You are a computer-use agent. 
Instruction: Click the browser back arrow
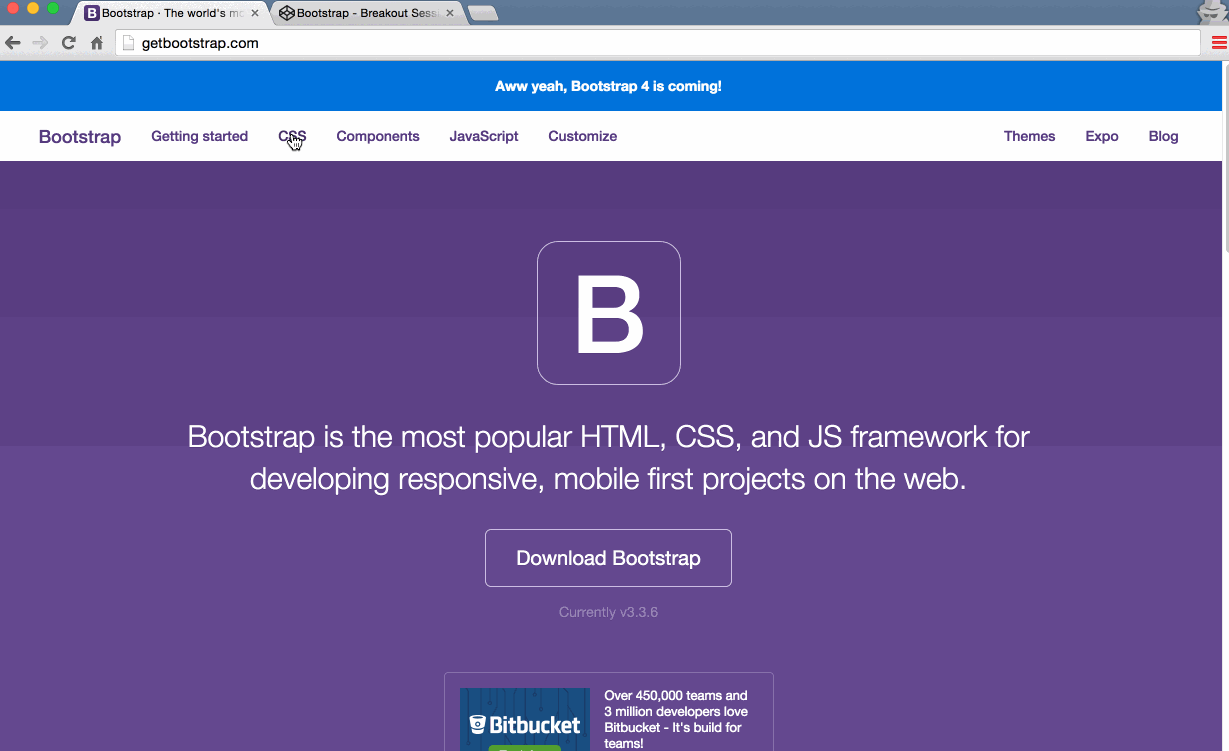pos(13,43)
